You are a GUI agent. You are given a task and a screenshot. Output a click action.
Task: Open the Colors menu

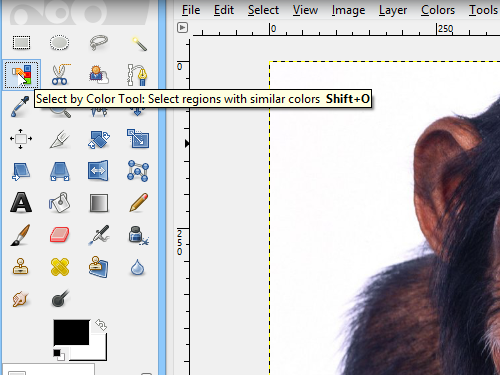click(x=438, y=10)
